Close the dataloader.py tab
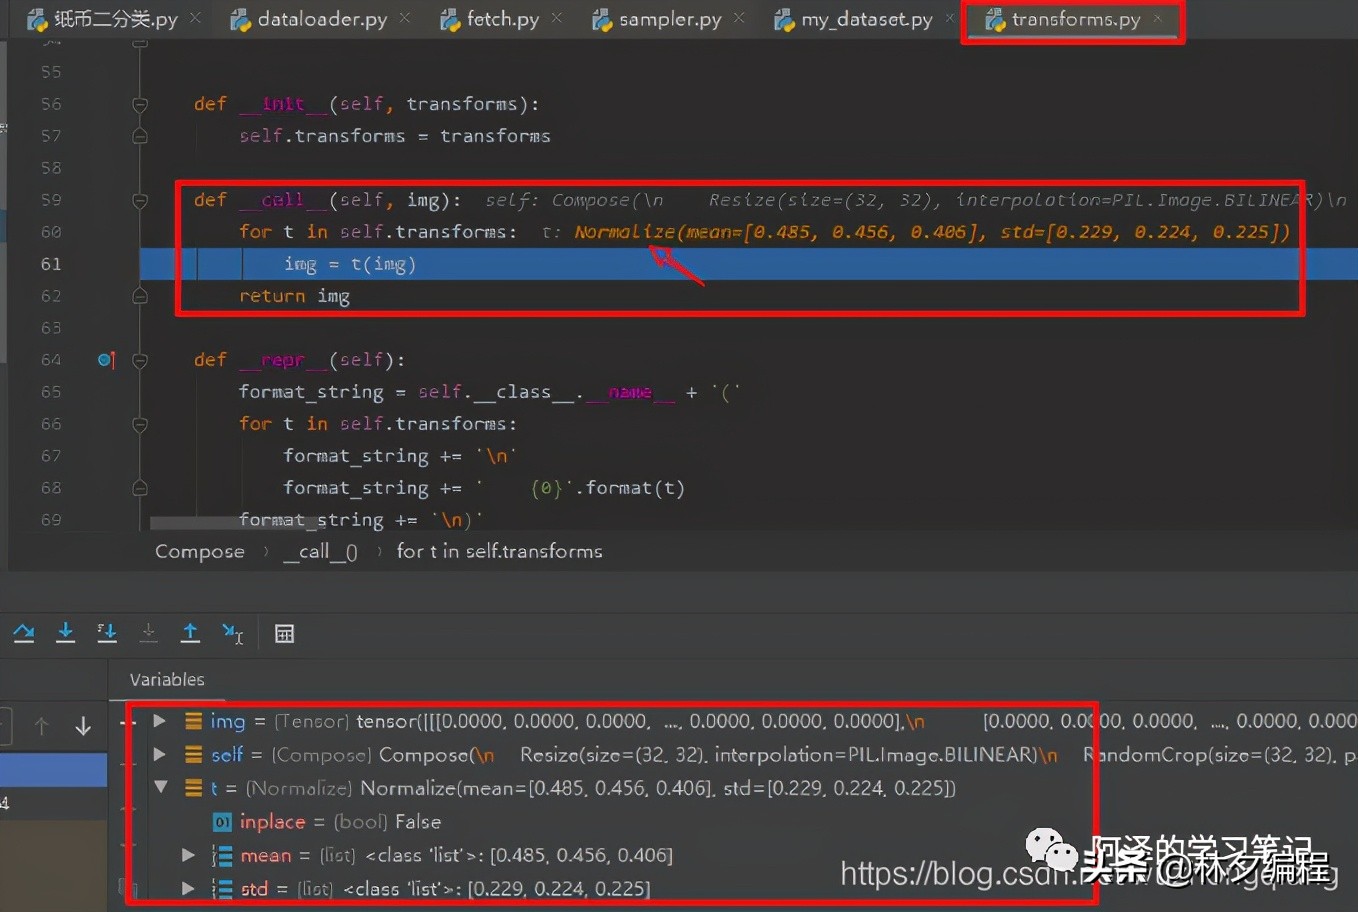The width and height of the screenshot is (1358, 912). tap(404, 18)
